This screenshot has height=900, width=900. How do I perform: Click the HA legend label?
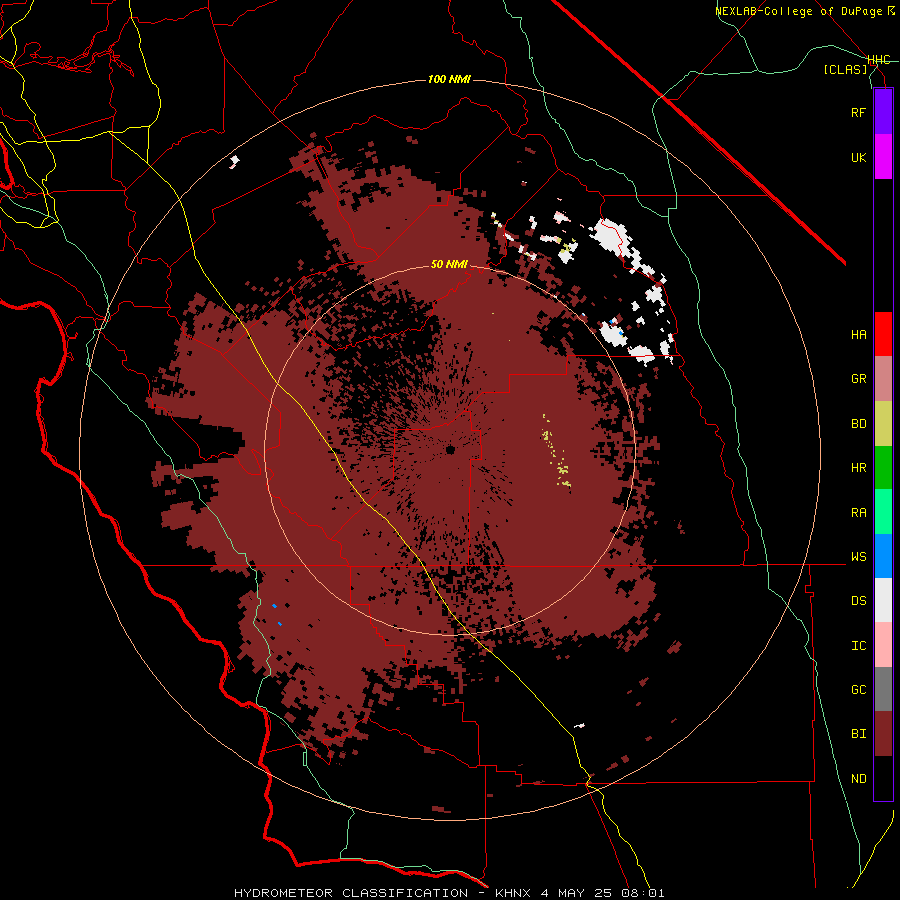pos(858,335)
